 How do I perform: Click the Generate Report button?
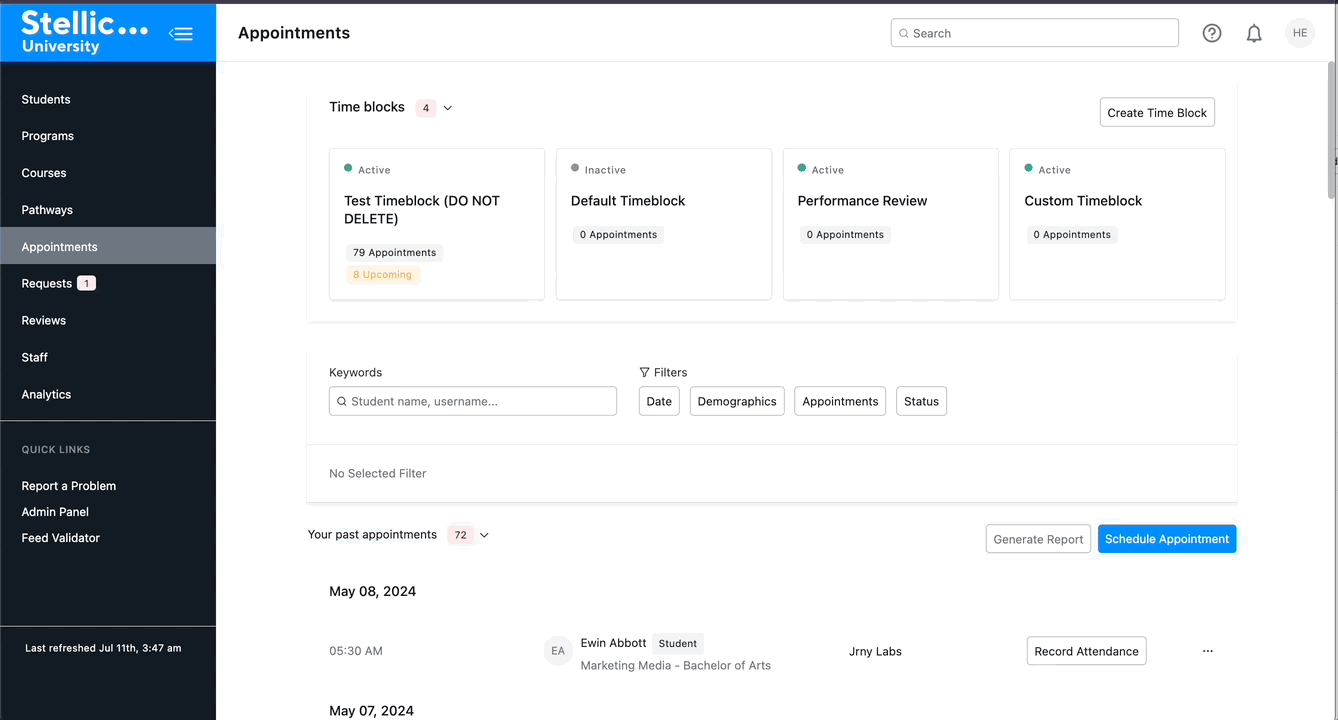click(x=1038, y=539)
